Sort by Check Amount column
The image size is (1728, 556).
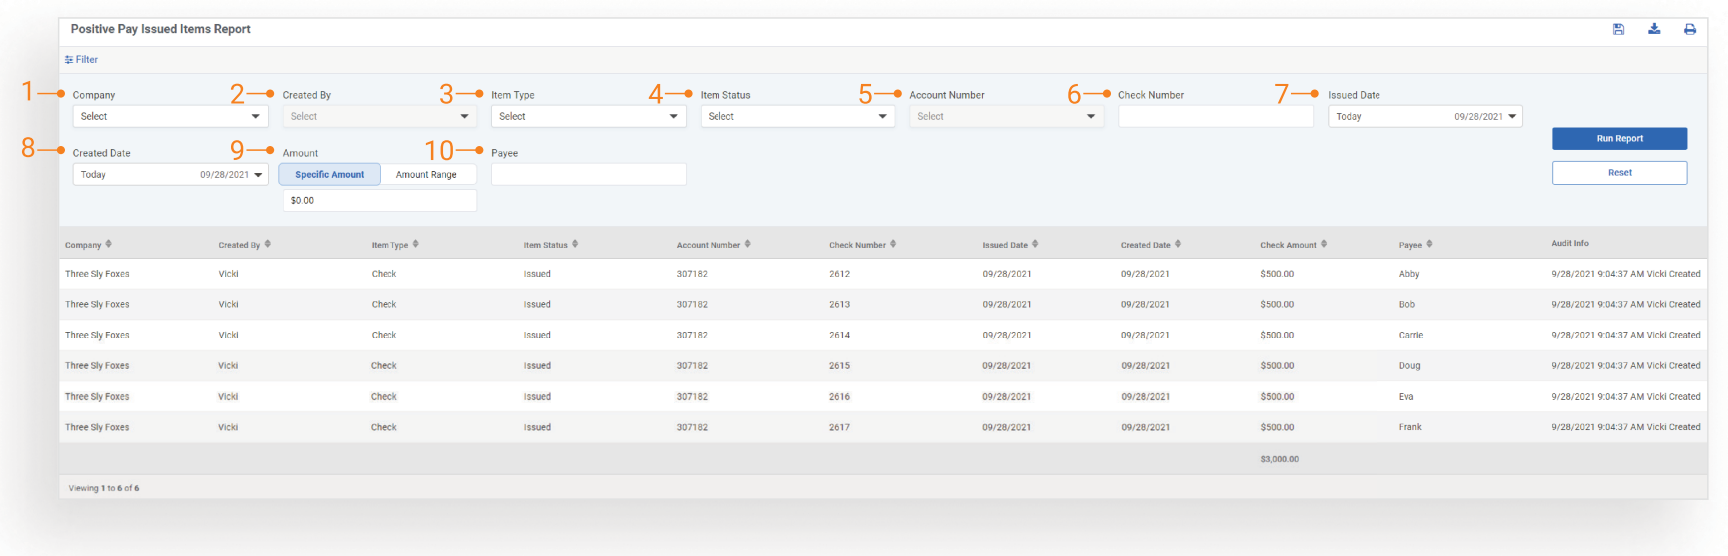tap(1292, 245)
